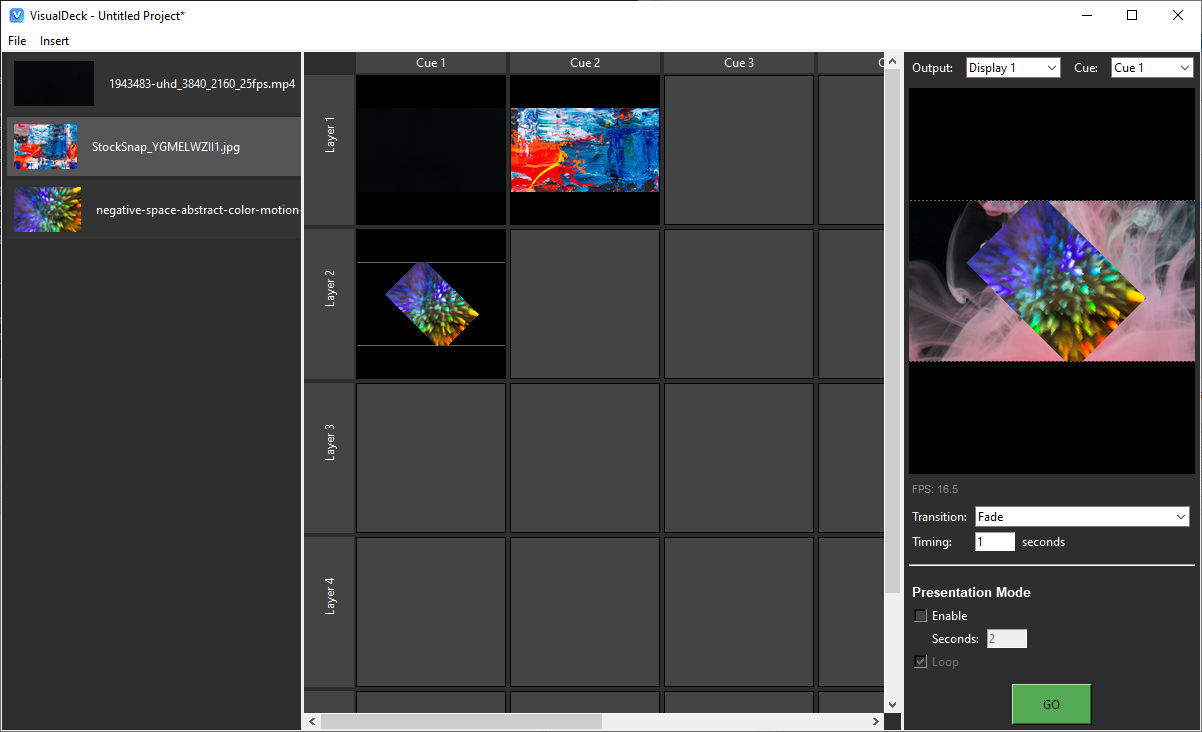Image resolution: width=1202 pixels, height=732 pixels.
Task: Click the Seconds field under Presentation Mode
Action: click(x=1006, y=638)
